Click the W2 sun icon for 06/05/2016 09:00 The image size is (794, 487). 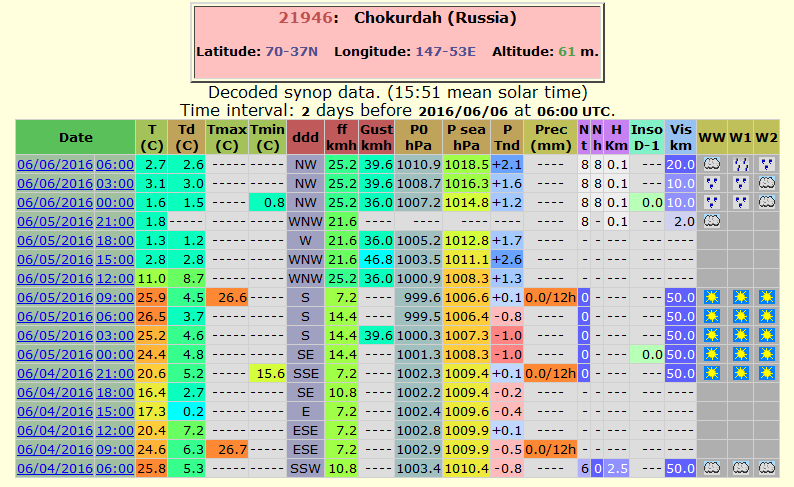tap(767, 297)
